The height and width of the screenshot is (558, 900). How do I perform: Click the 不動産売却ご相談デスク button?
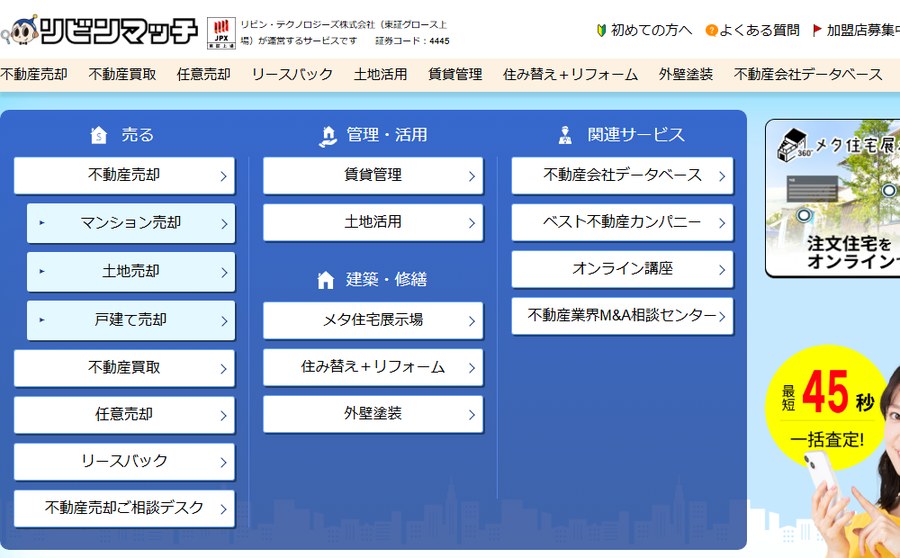click(x=125, y=509)
